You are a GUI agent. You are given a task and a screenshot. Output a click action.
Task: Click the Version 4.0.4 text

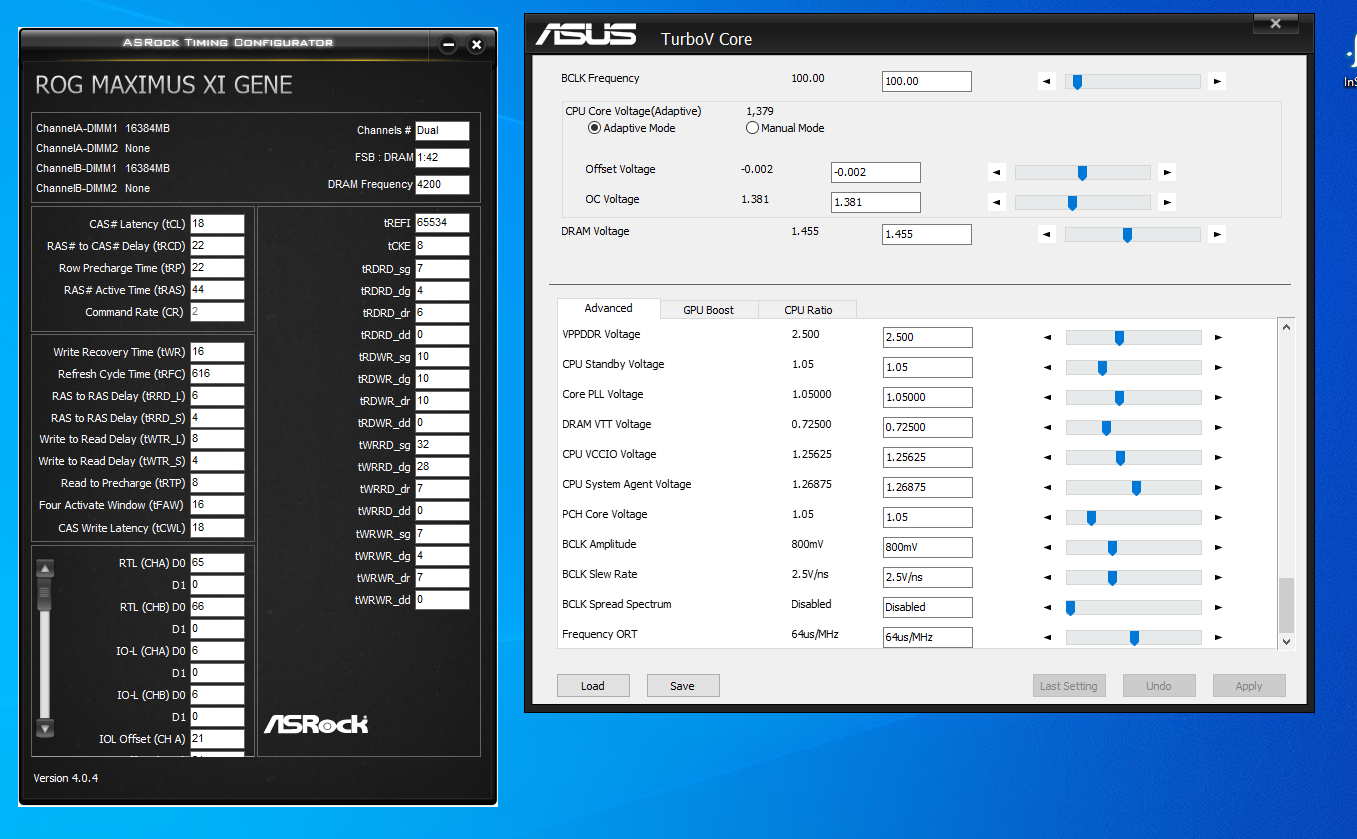[x=66, y=778]
